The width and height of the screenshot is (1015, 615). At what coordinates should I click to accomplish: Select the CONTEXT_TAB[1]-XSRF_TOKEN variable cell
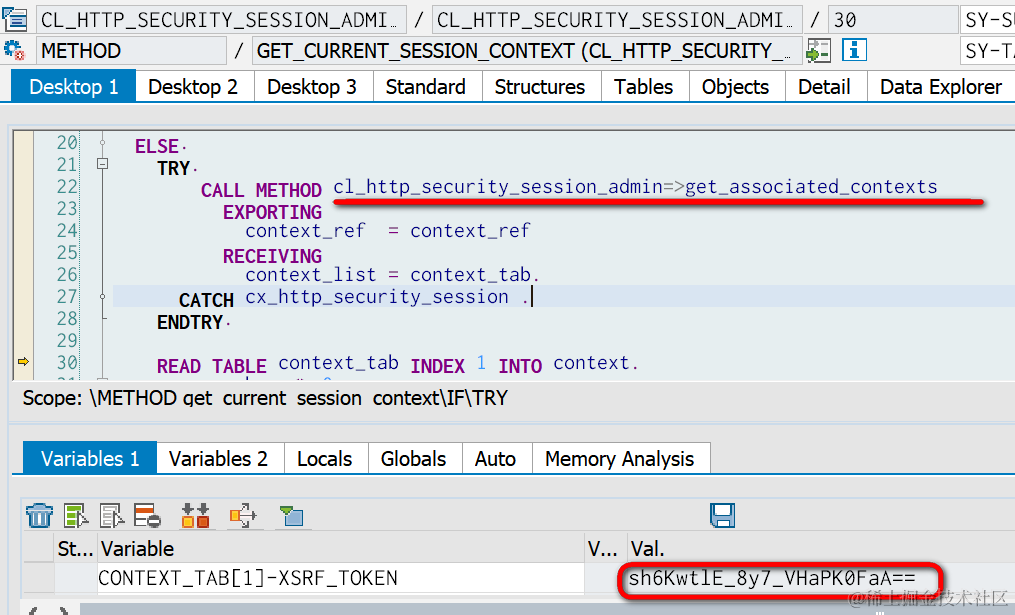[x=341, y=577]
